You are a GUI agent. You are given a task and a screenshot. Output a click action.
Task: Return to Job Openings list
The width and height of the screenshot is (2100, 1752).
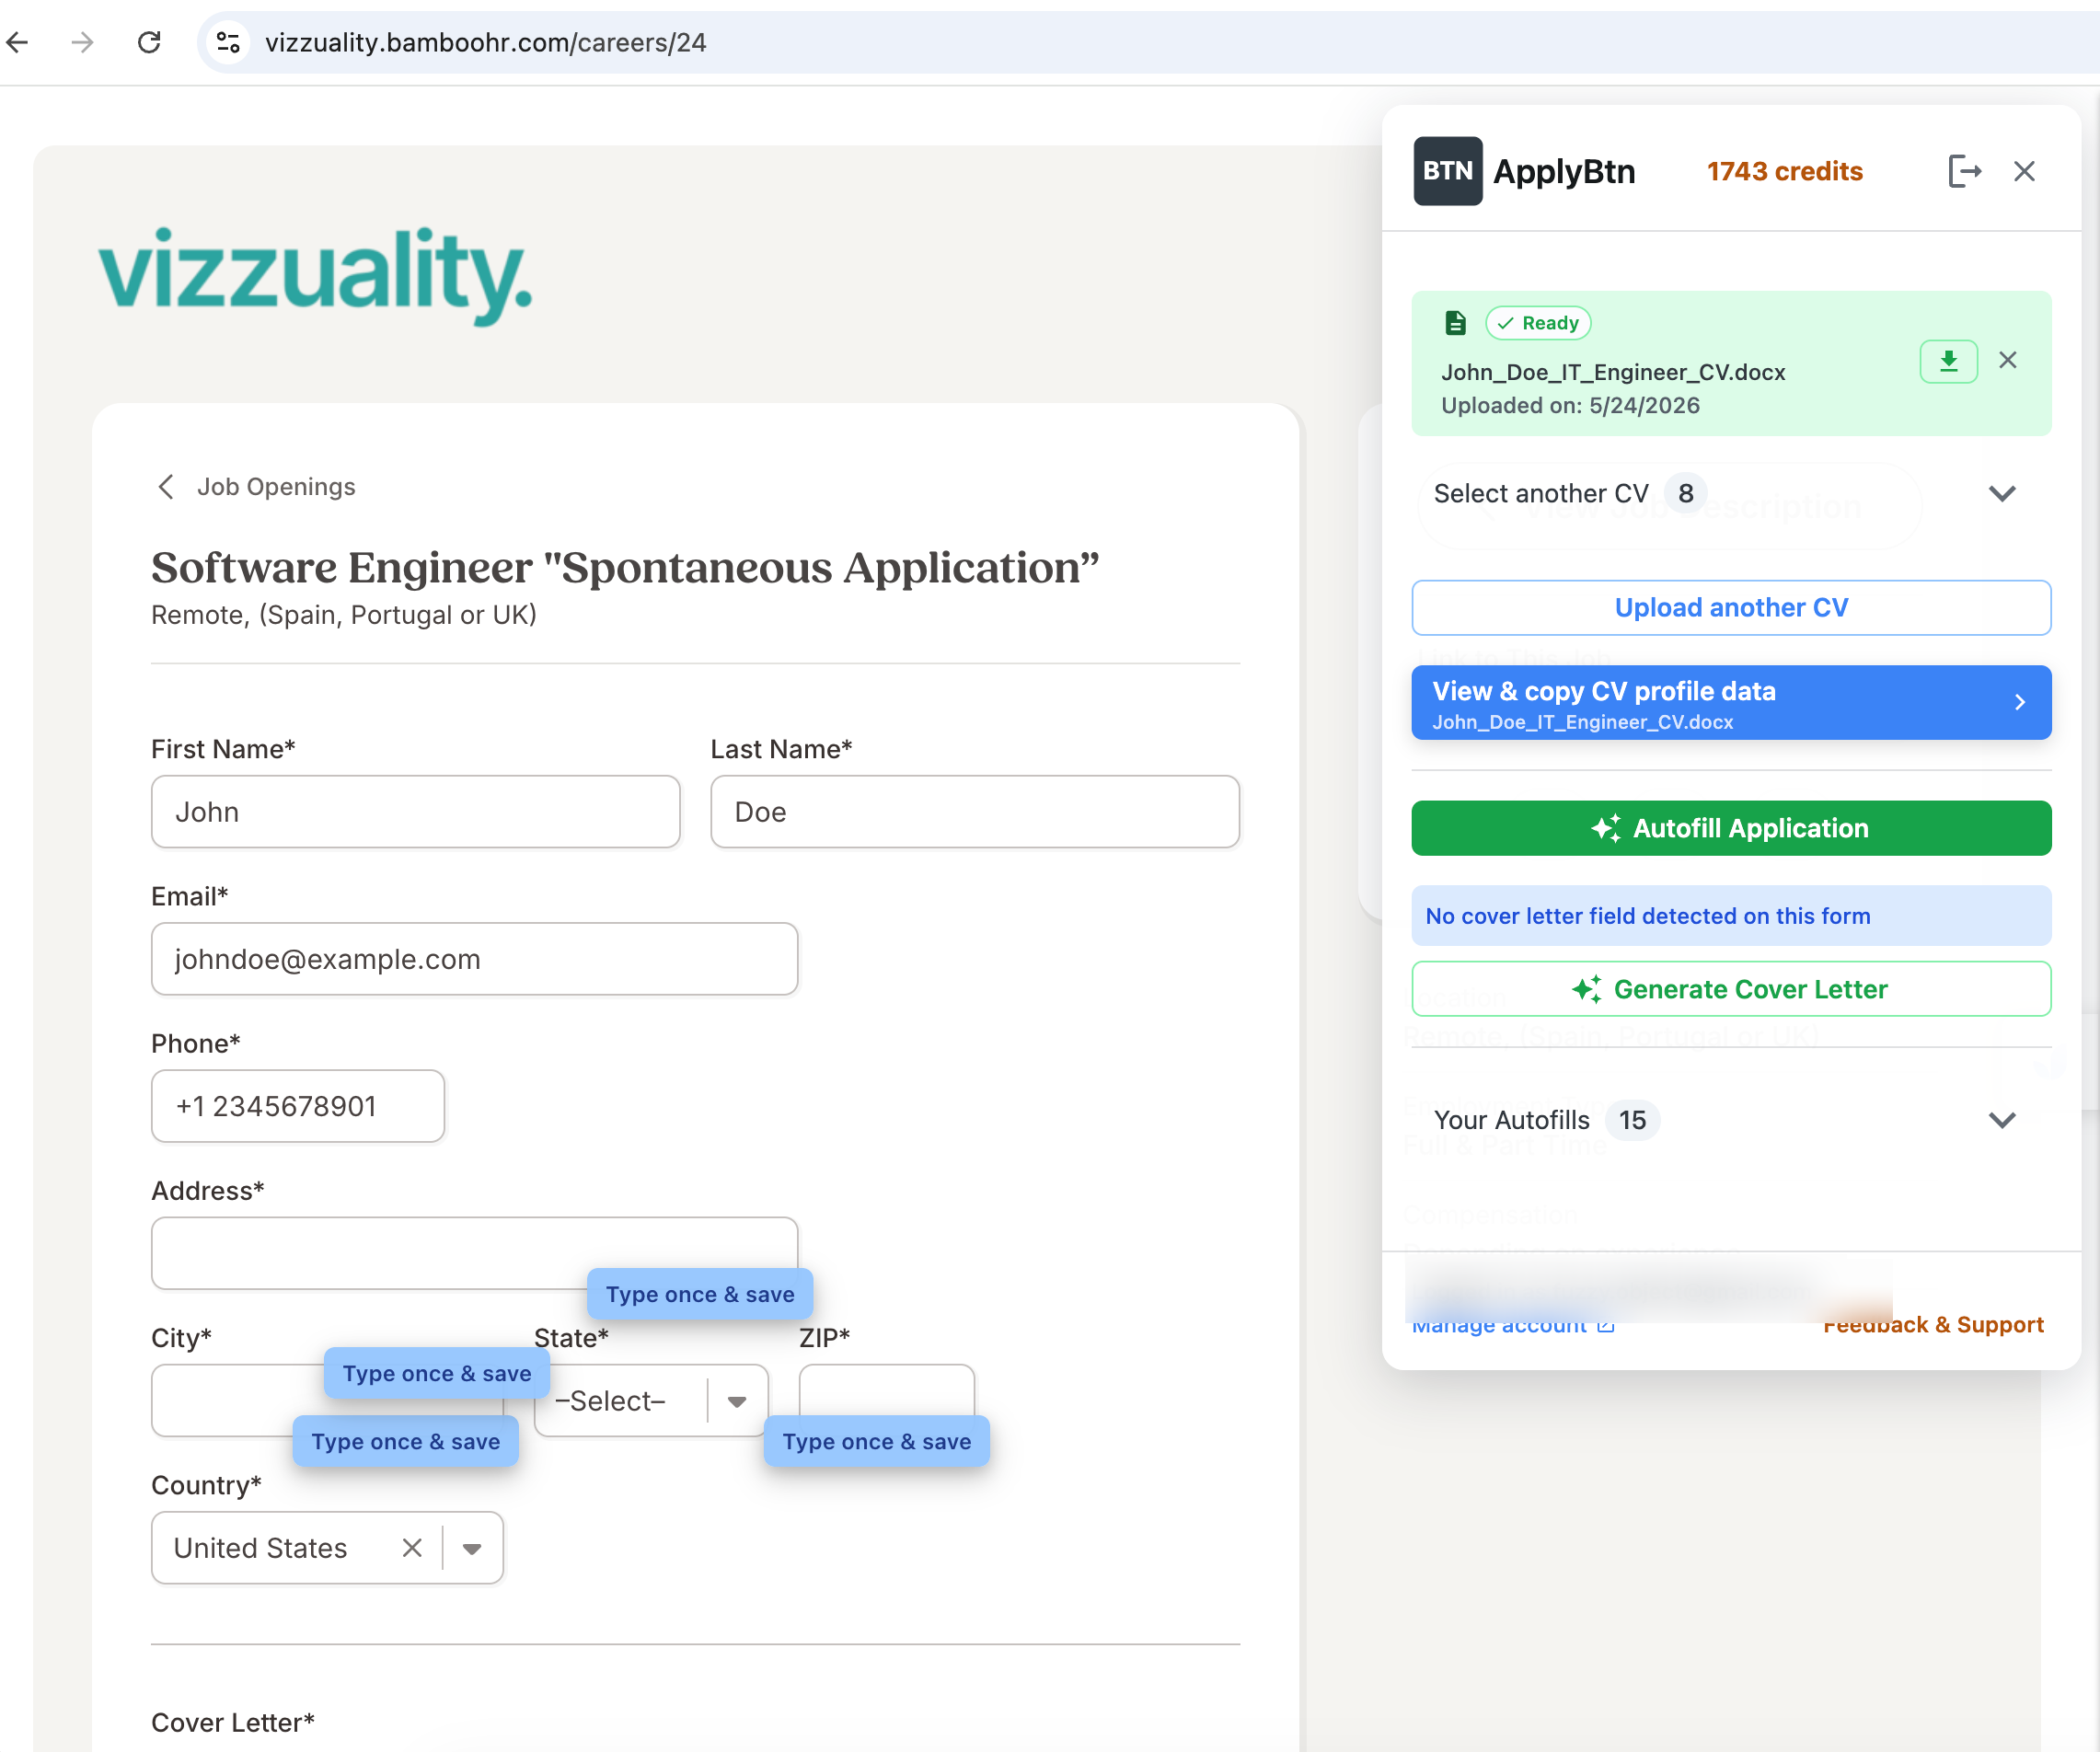point(276,487)
